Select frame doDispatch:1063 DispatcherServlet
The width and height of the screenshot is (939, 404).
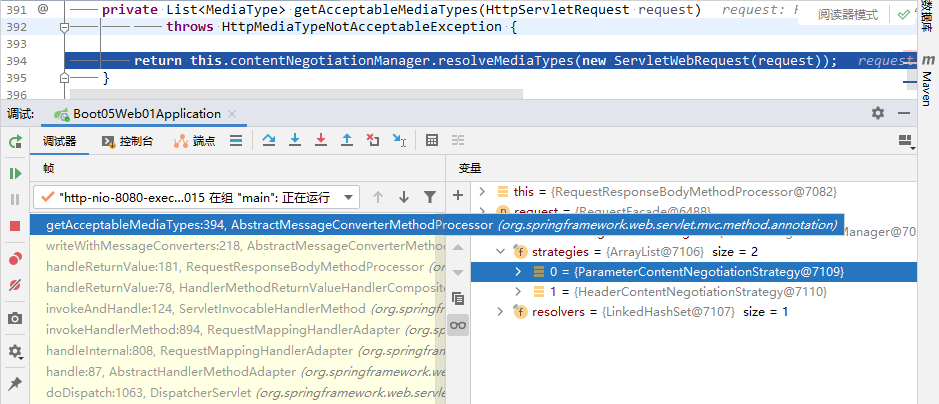point(238,393)
